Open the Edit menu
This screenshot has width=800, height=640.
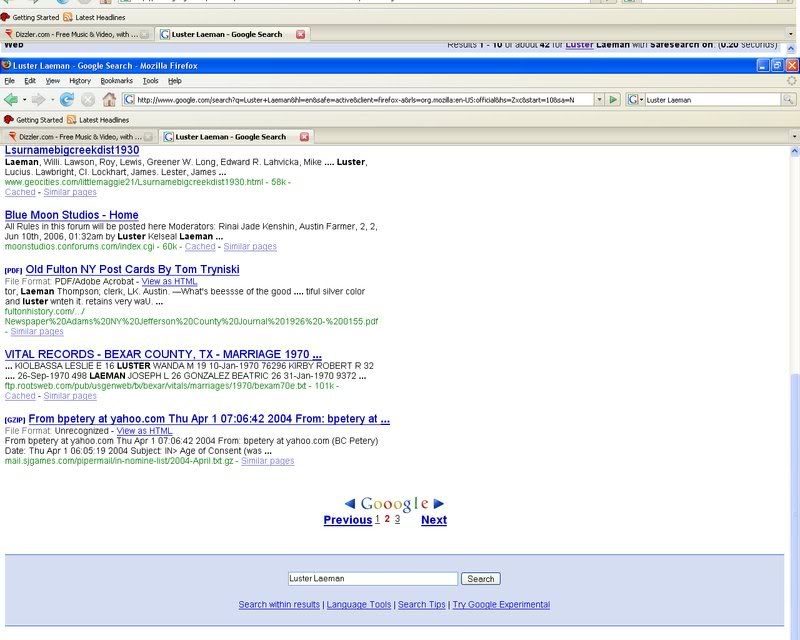click(x=30, y=81)
